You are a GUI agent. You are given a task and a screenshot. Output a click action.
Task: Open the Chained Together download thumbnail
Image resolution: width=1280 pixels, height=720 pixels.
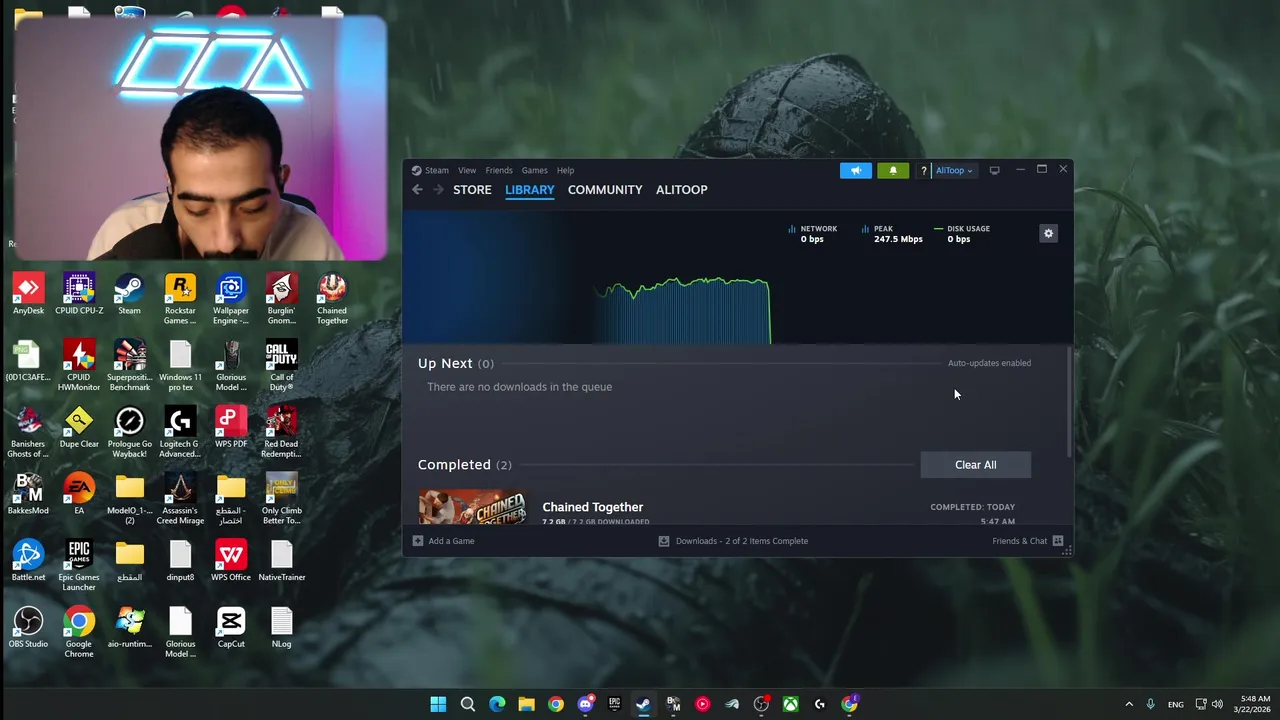pos(472,507)
